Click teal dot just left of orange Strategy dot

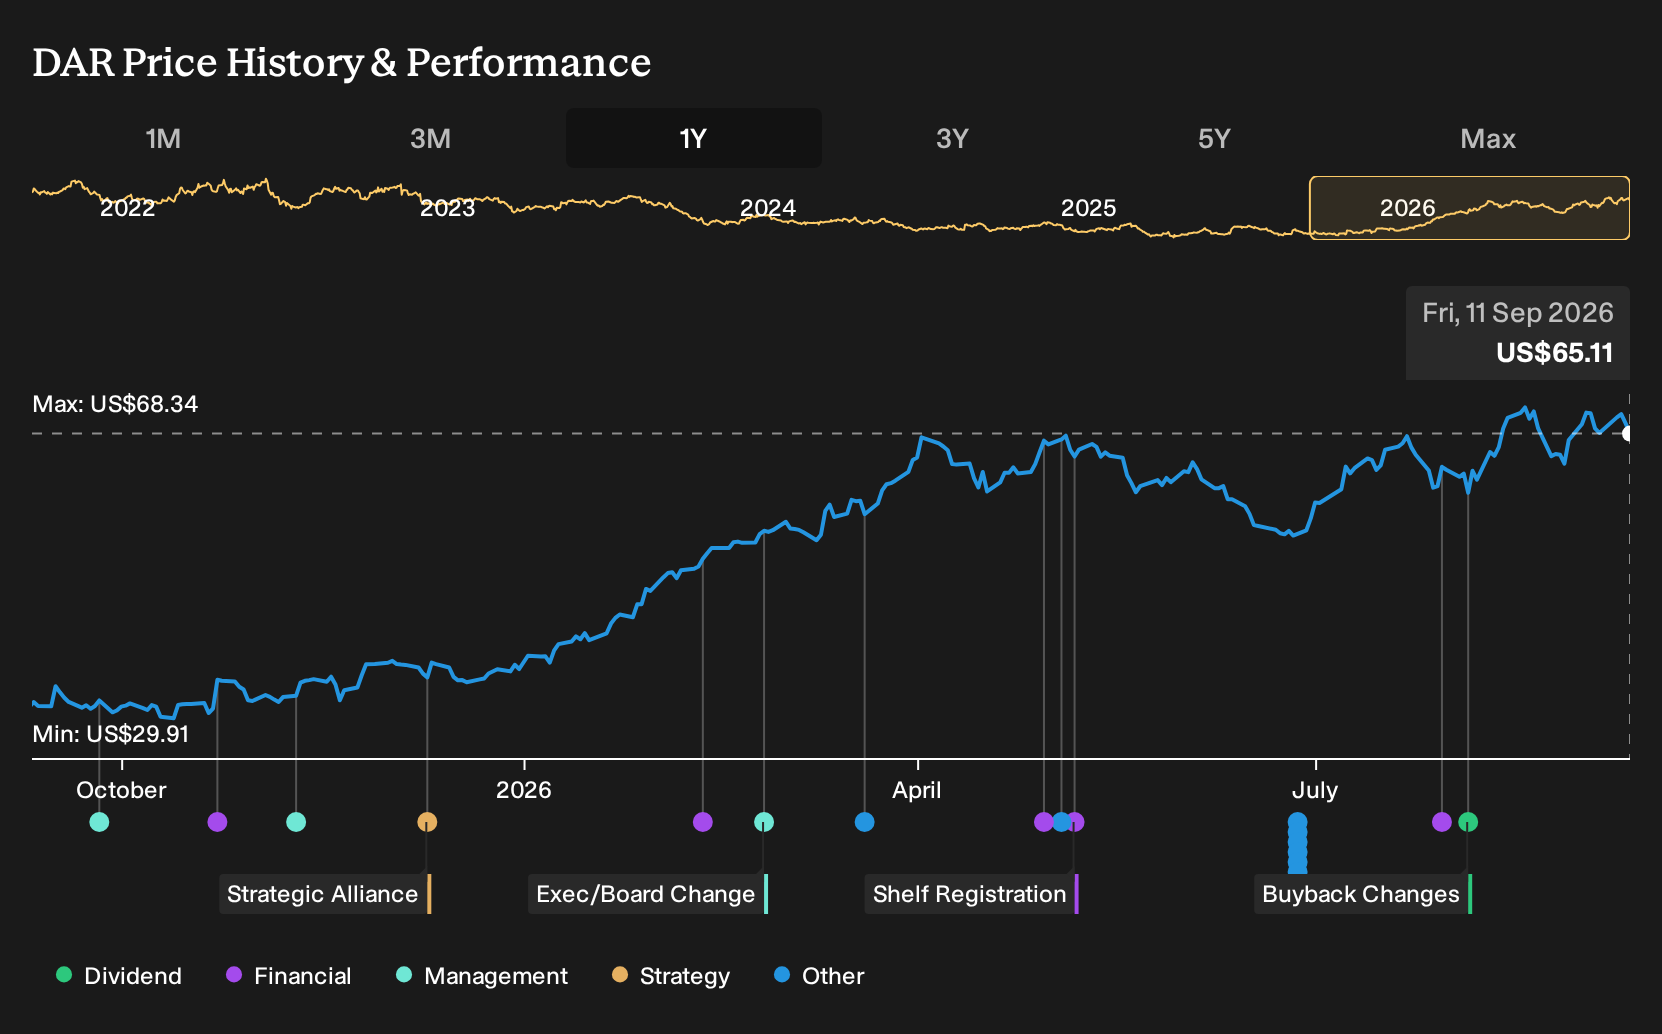pos(296,822)
